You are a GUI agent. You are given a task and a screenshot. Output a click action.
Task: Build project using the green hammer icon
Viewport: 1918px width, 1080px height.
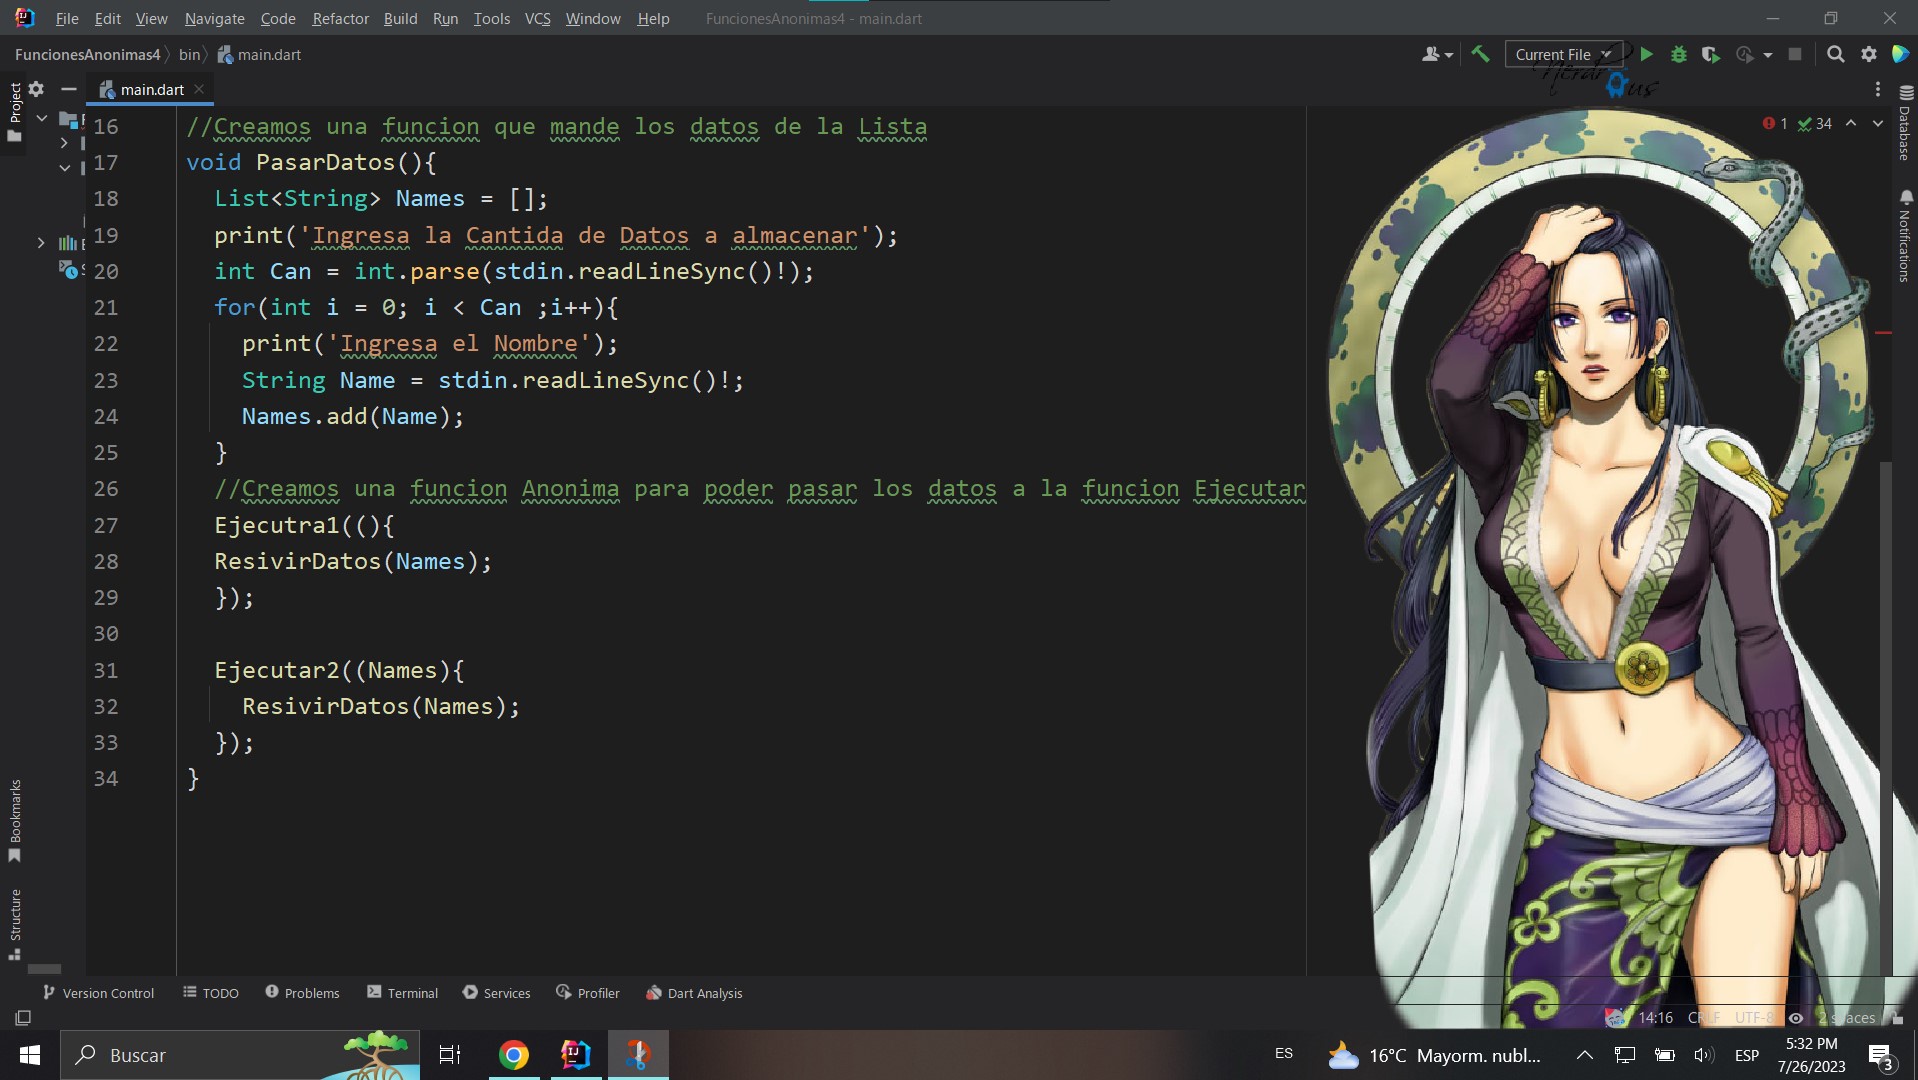(1480, 55)
